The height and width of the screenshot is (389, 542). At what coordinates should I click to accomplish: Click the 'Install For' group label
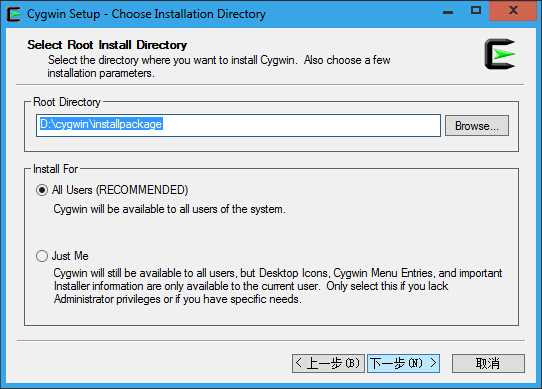[55, 169]
